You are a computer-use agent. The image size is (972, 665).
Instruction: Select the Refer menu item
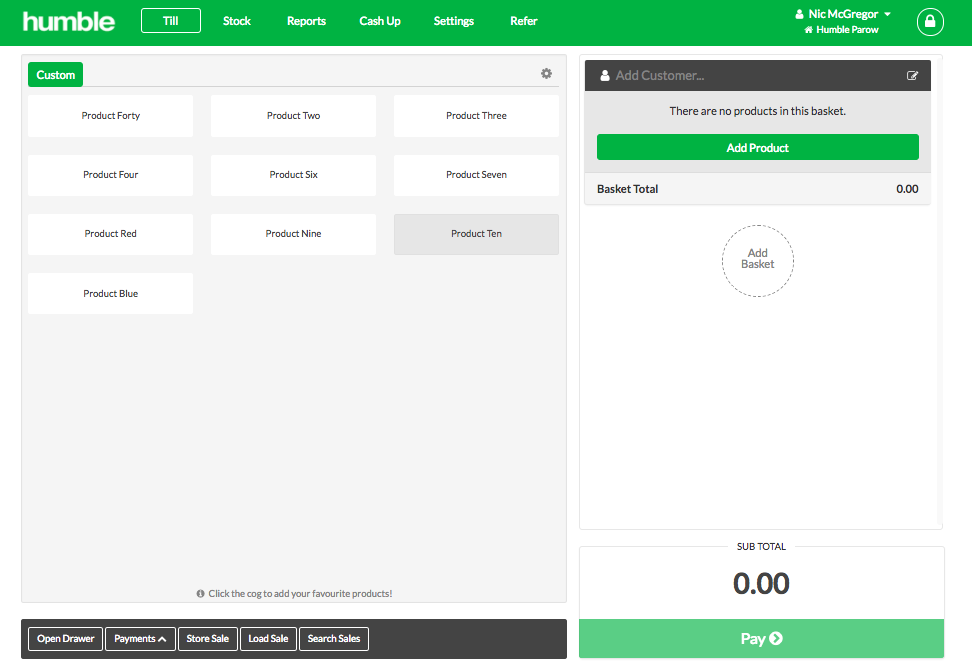[x=524, y=21]
